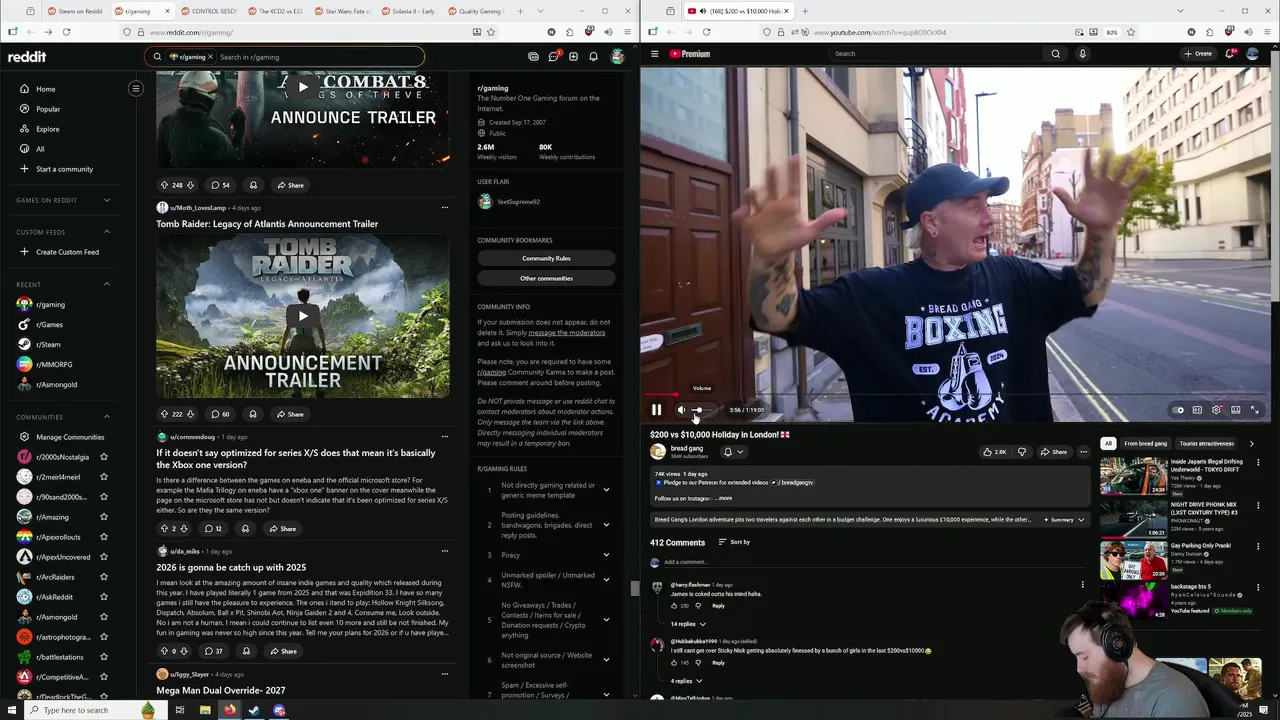This screenshot has height=720, width=1280.
Task: Open the Tokyo Drift recommended video thumbnail
Action: pos(1133,476)
